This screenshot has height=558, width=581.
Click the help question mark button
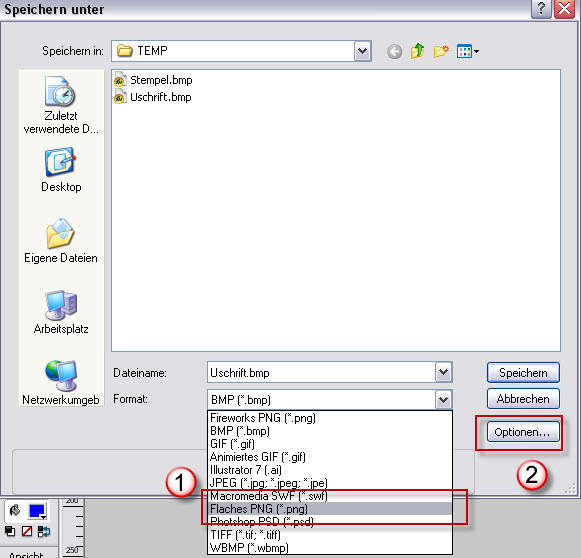point(541,9)
